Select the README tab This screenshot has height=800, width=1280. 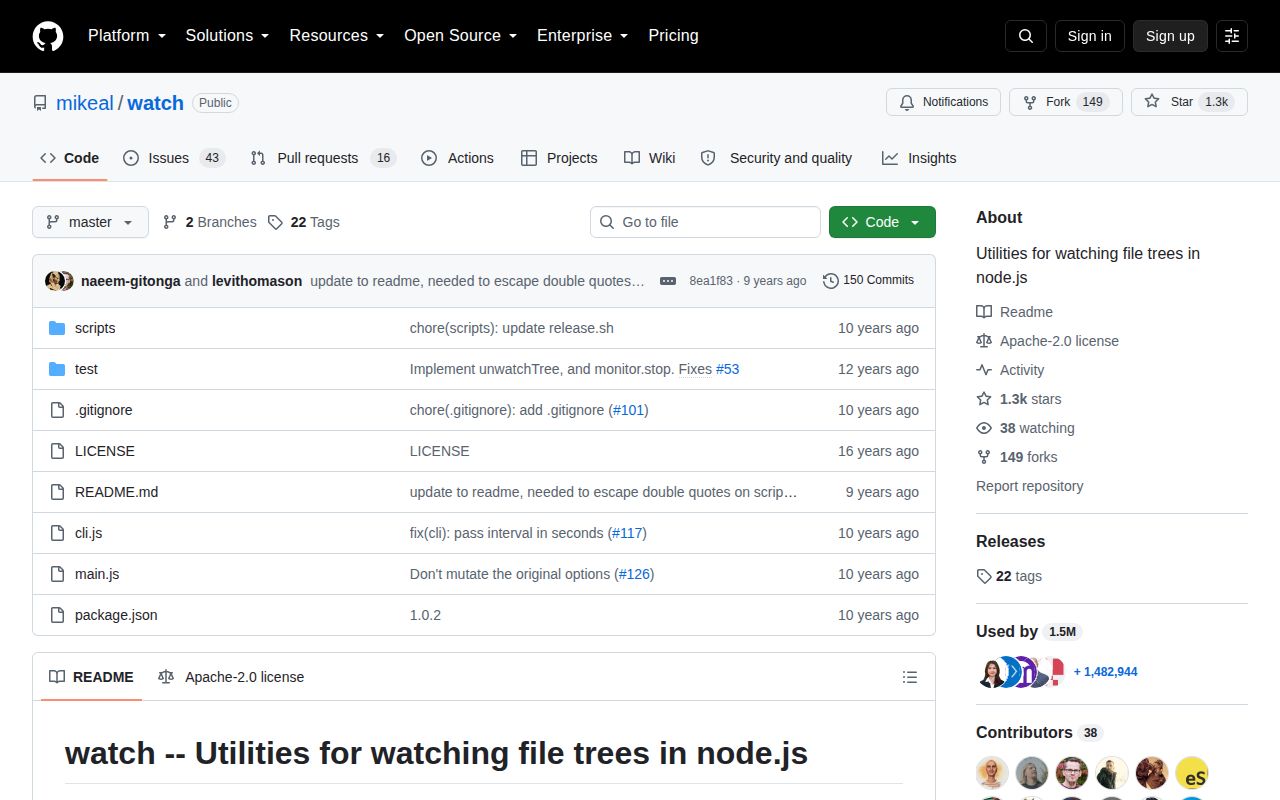[91, 677]
